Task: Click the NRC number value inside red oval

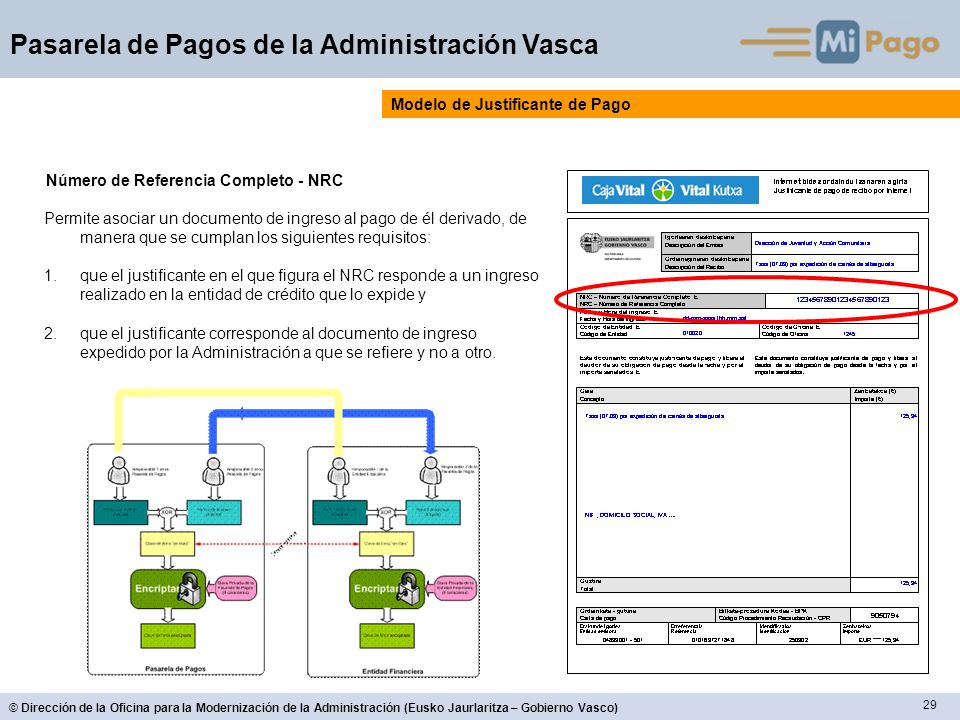Action: click(x=842, y=299)
